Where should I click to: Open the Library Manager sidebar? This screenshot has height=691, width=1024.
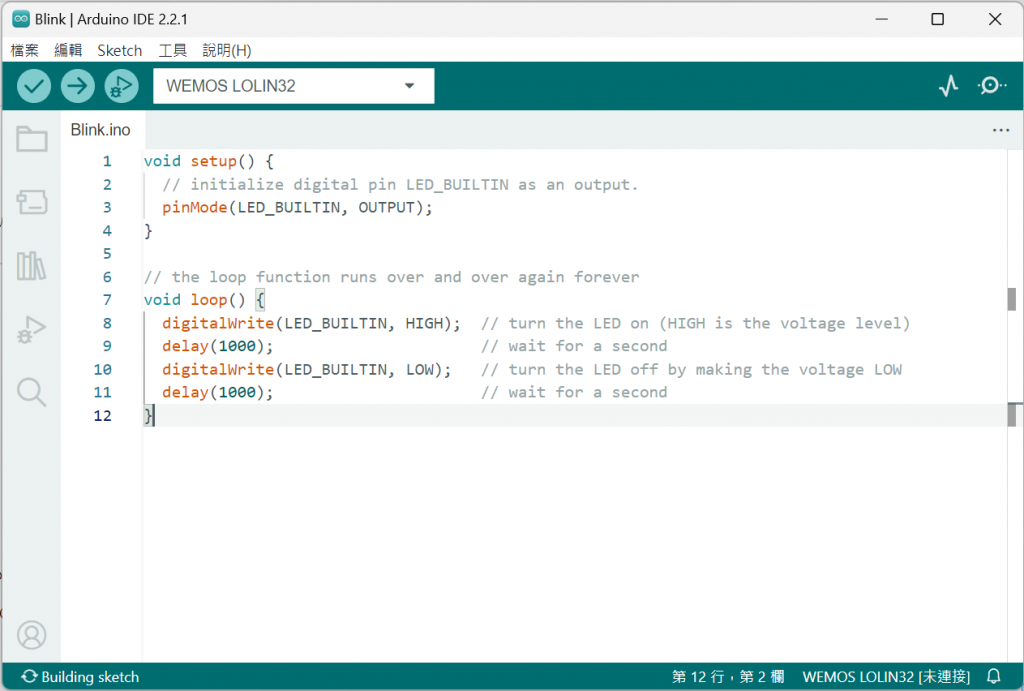(31, 266)
